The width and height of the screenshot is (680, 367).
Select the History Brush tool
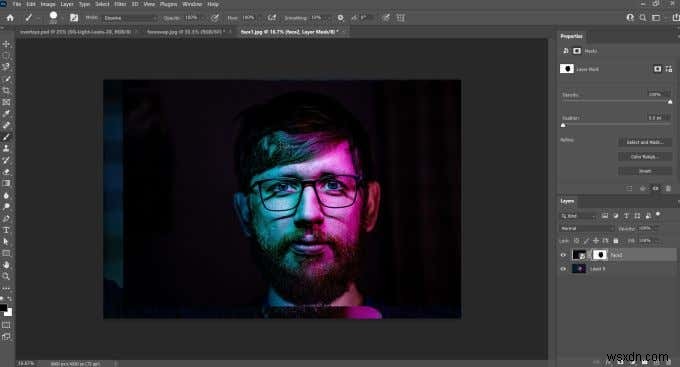(6, 160)
